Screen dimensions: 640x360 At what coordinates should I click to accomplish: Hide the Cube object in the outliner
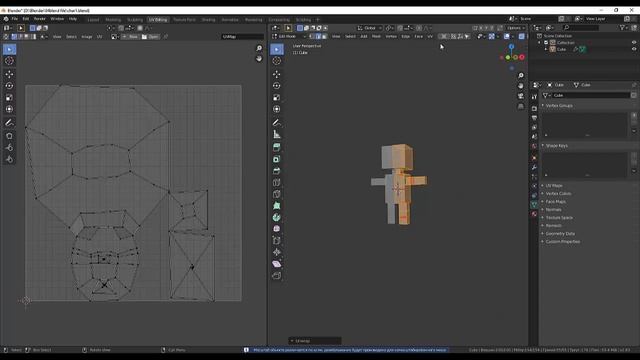(634, 49)
